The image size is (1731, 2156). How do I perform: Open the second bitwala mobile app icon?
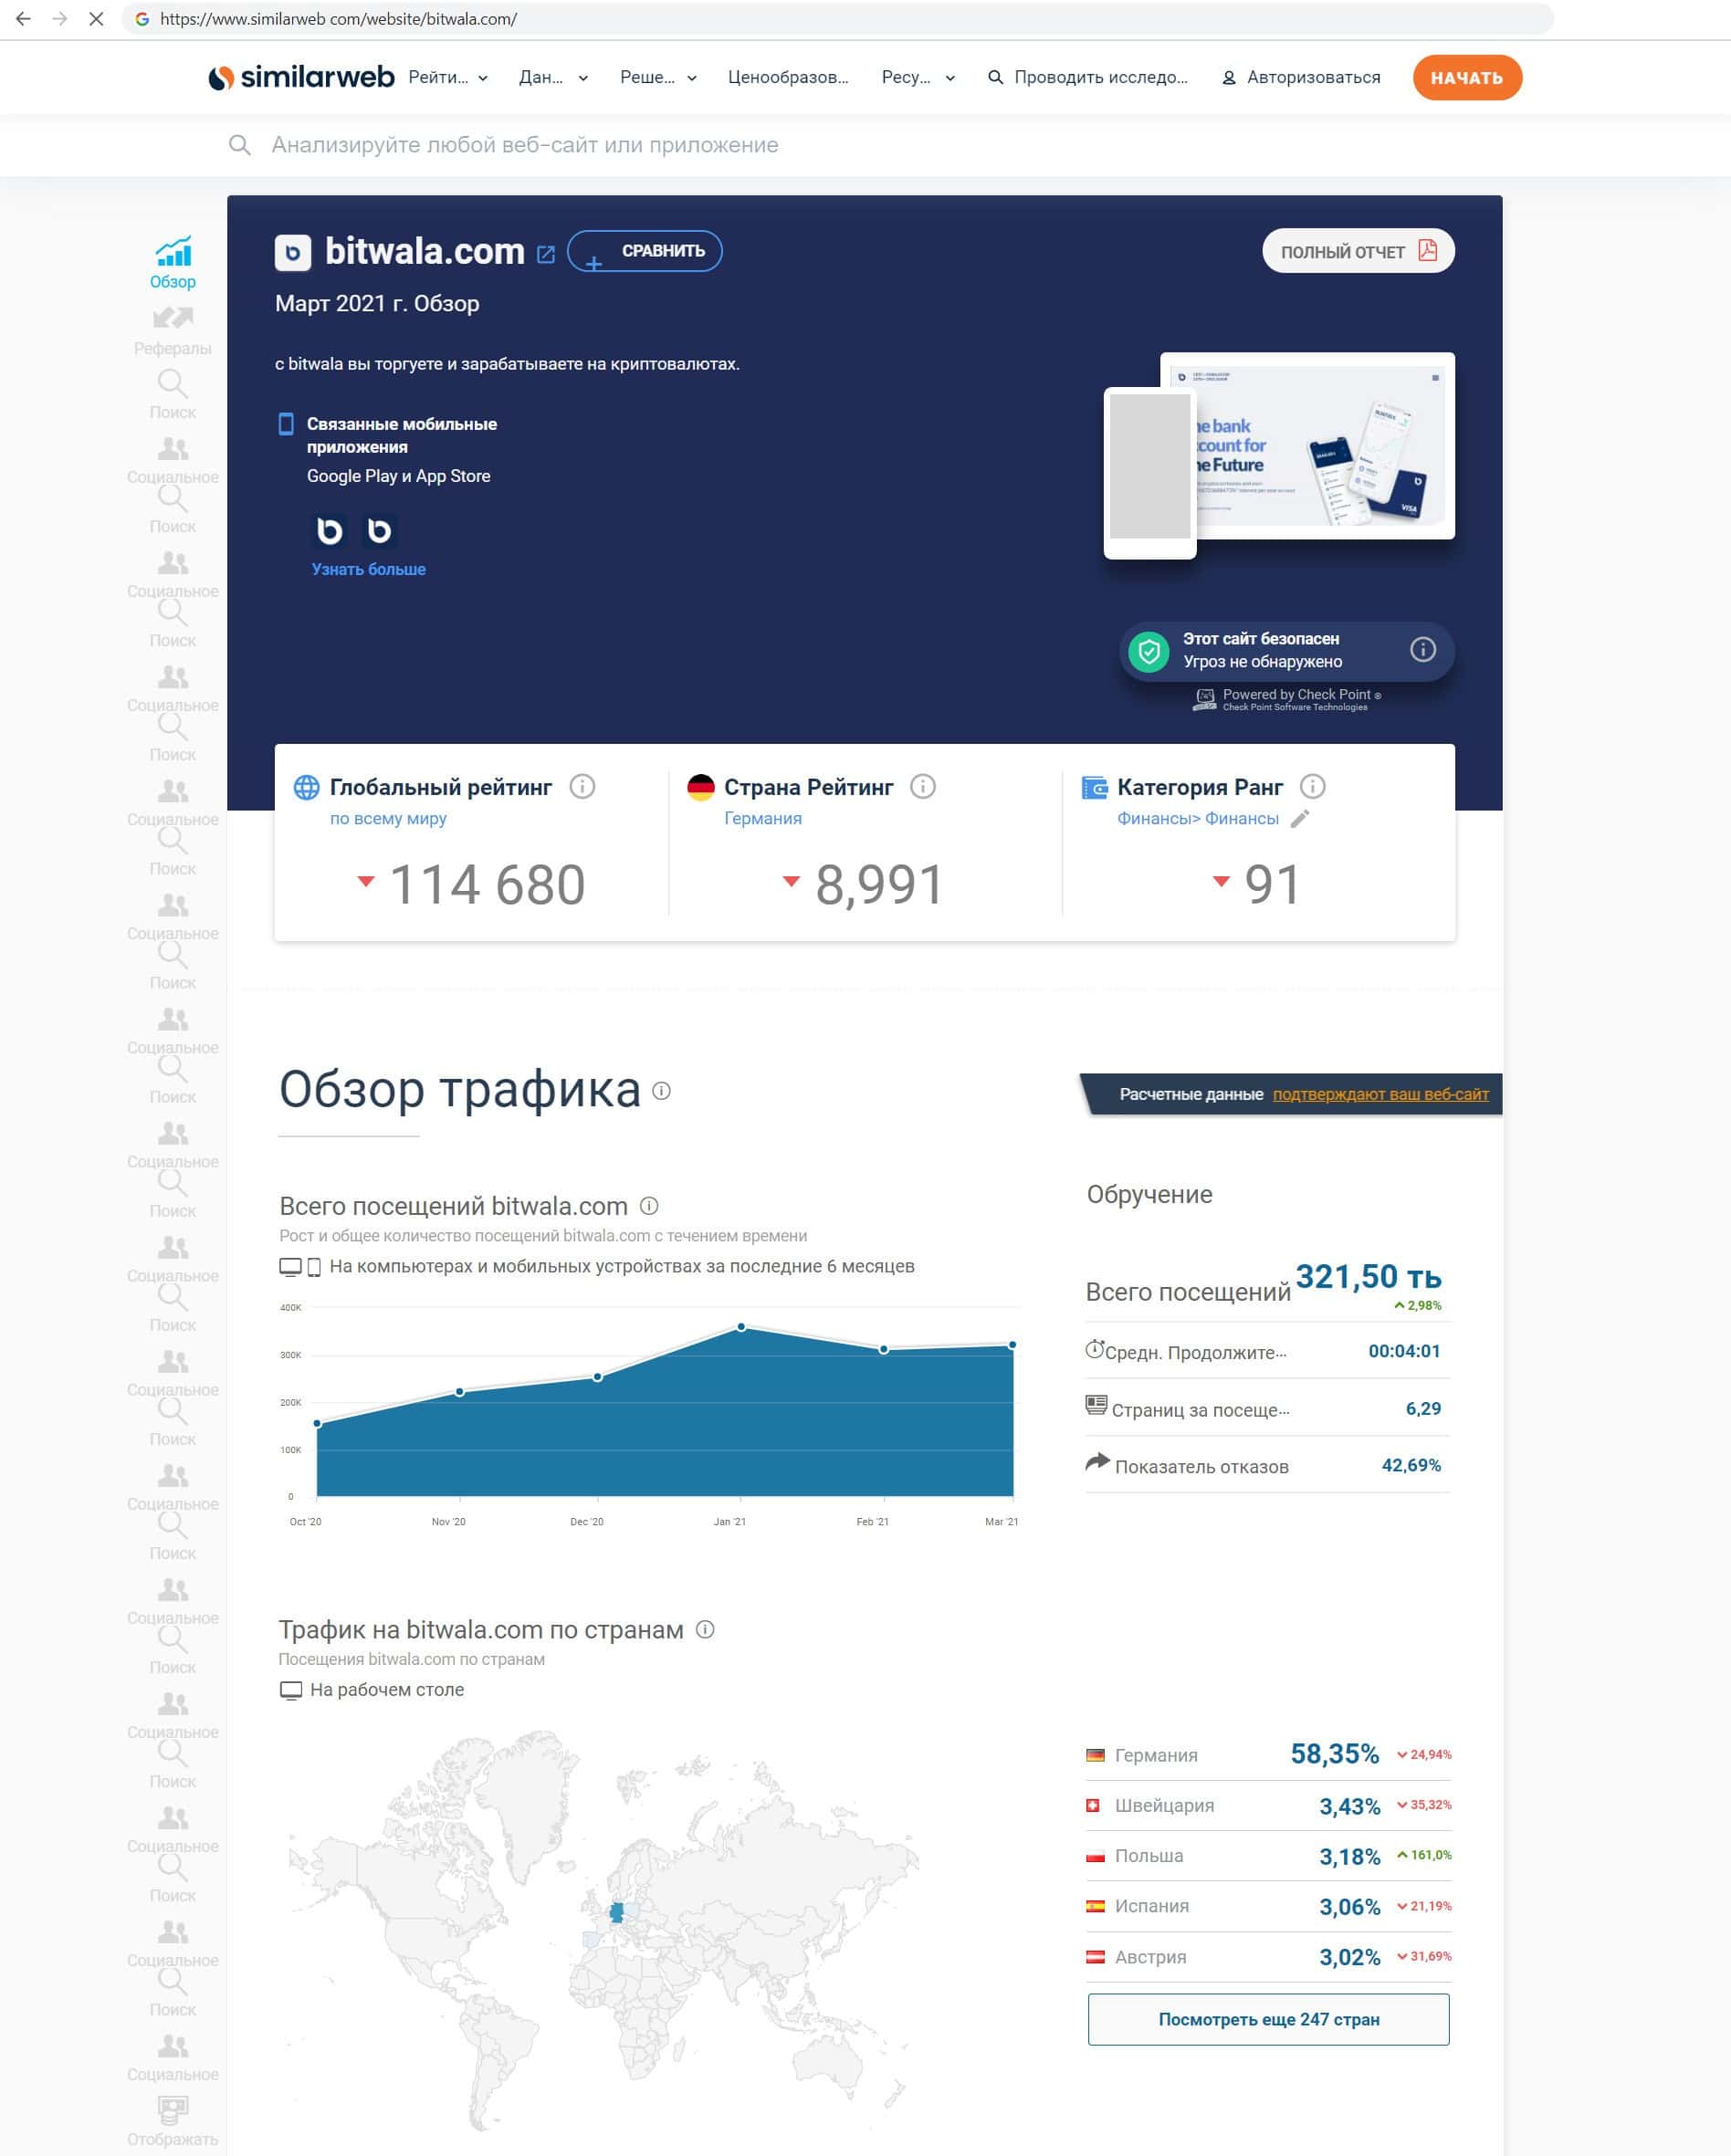pyautogui.click(x=379, y=530)
